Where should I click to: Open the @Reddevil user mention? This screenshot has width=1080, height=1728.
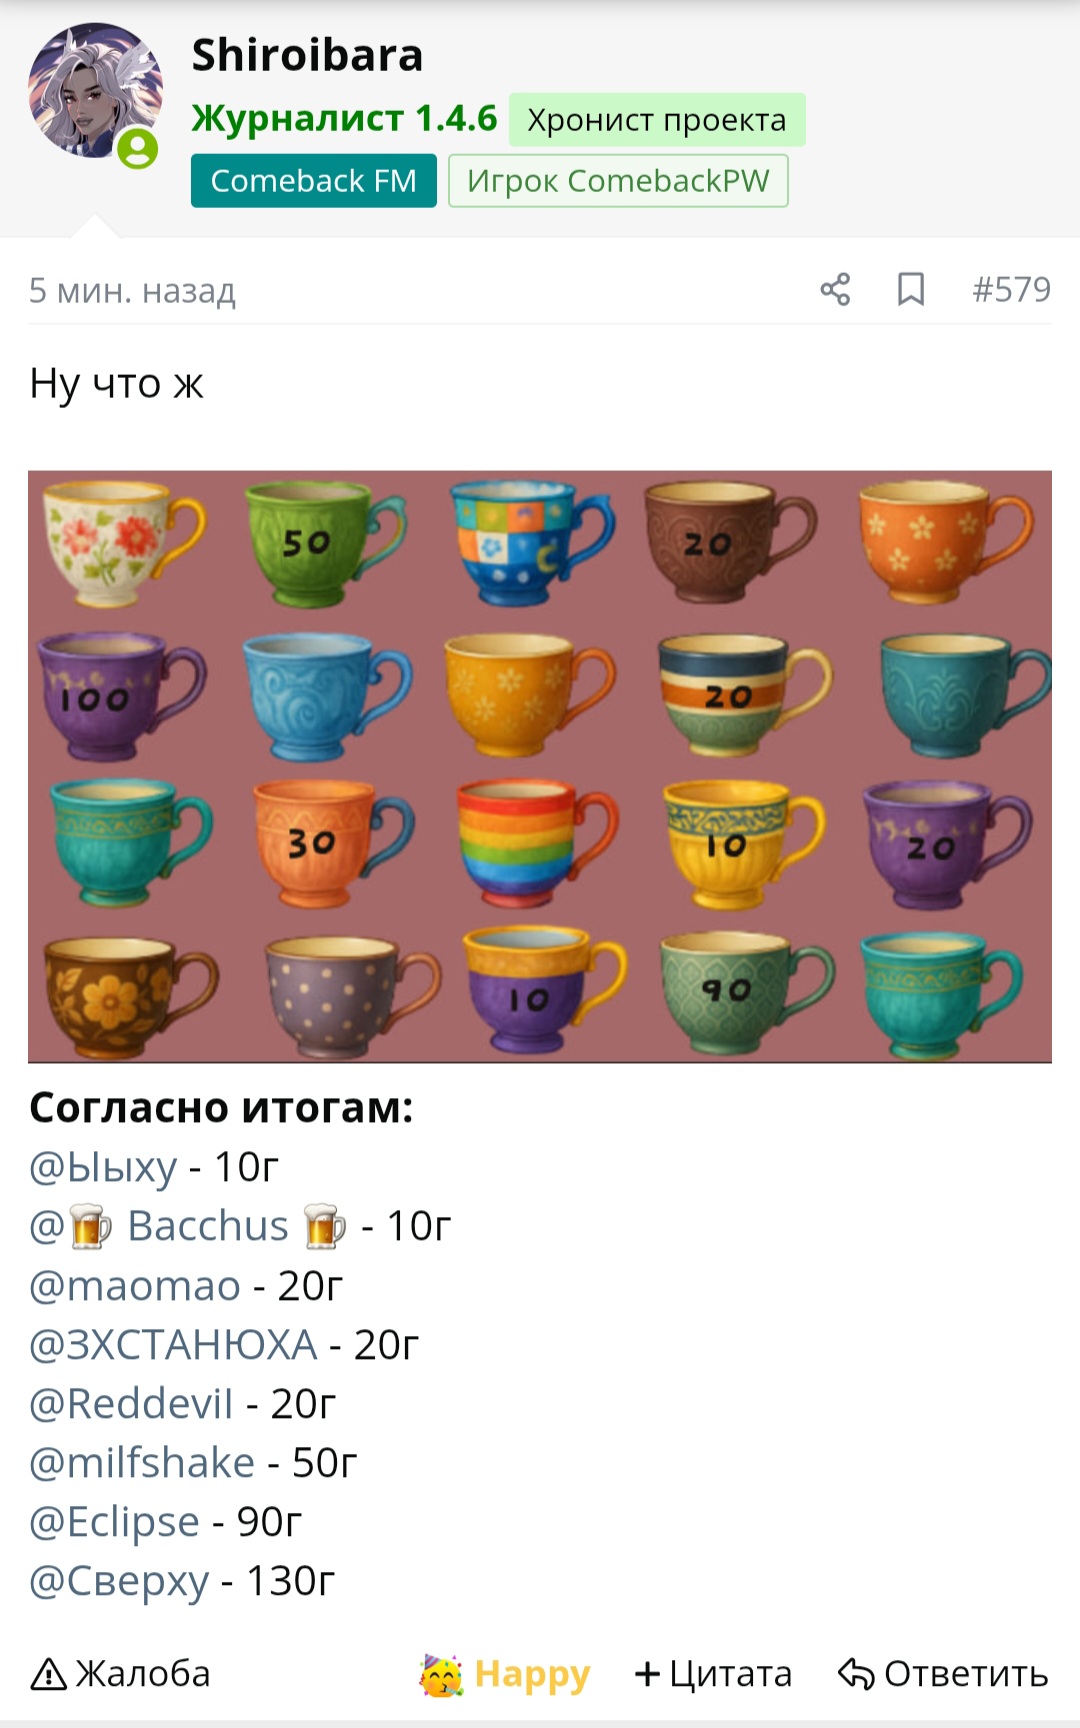pos(131,1403)
